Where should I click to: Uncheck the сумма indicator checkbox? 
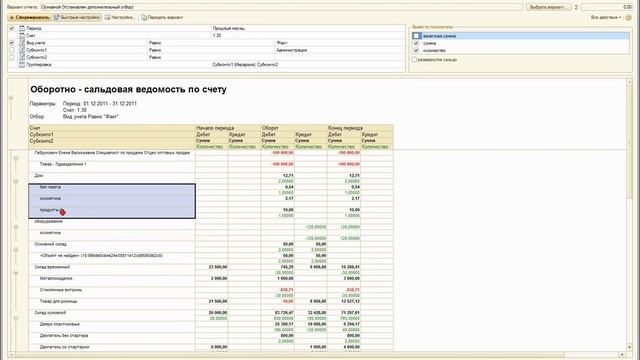(416, 43)
